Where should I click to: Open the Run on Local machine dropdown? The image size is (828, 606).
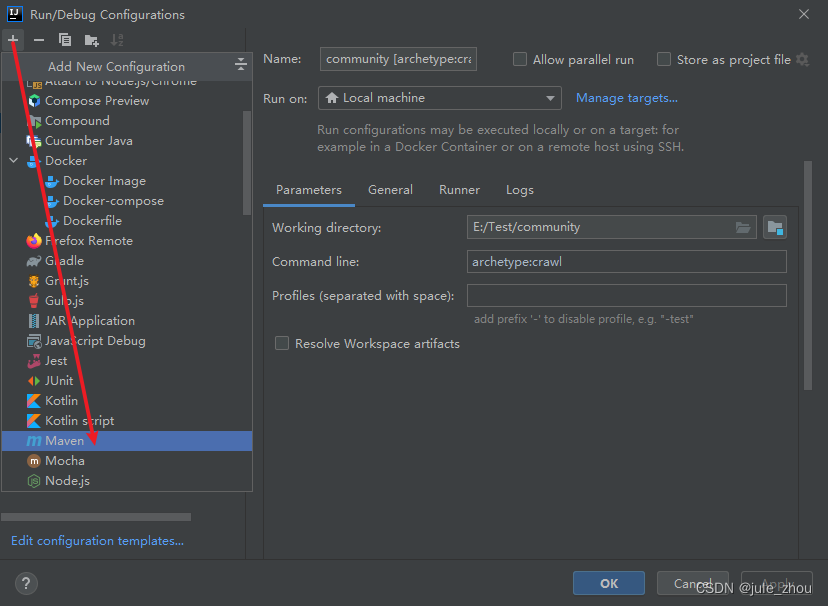[439, 98]
